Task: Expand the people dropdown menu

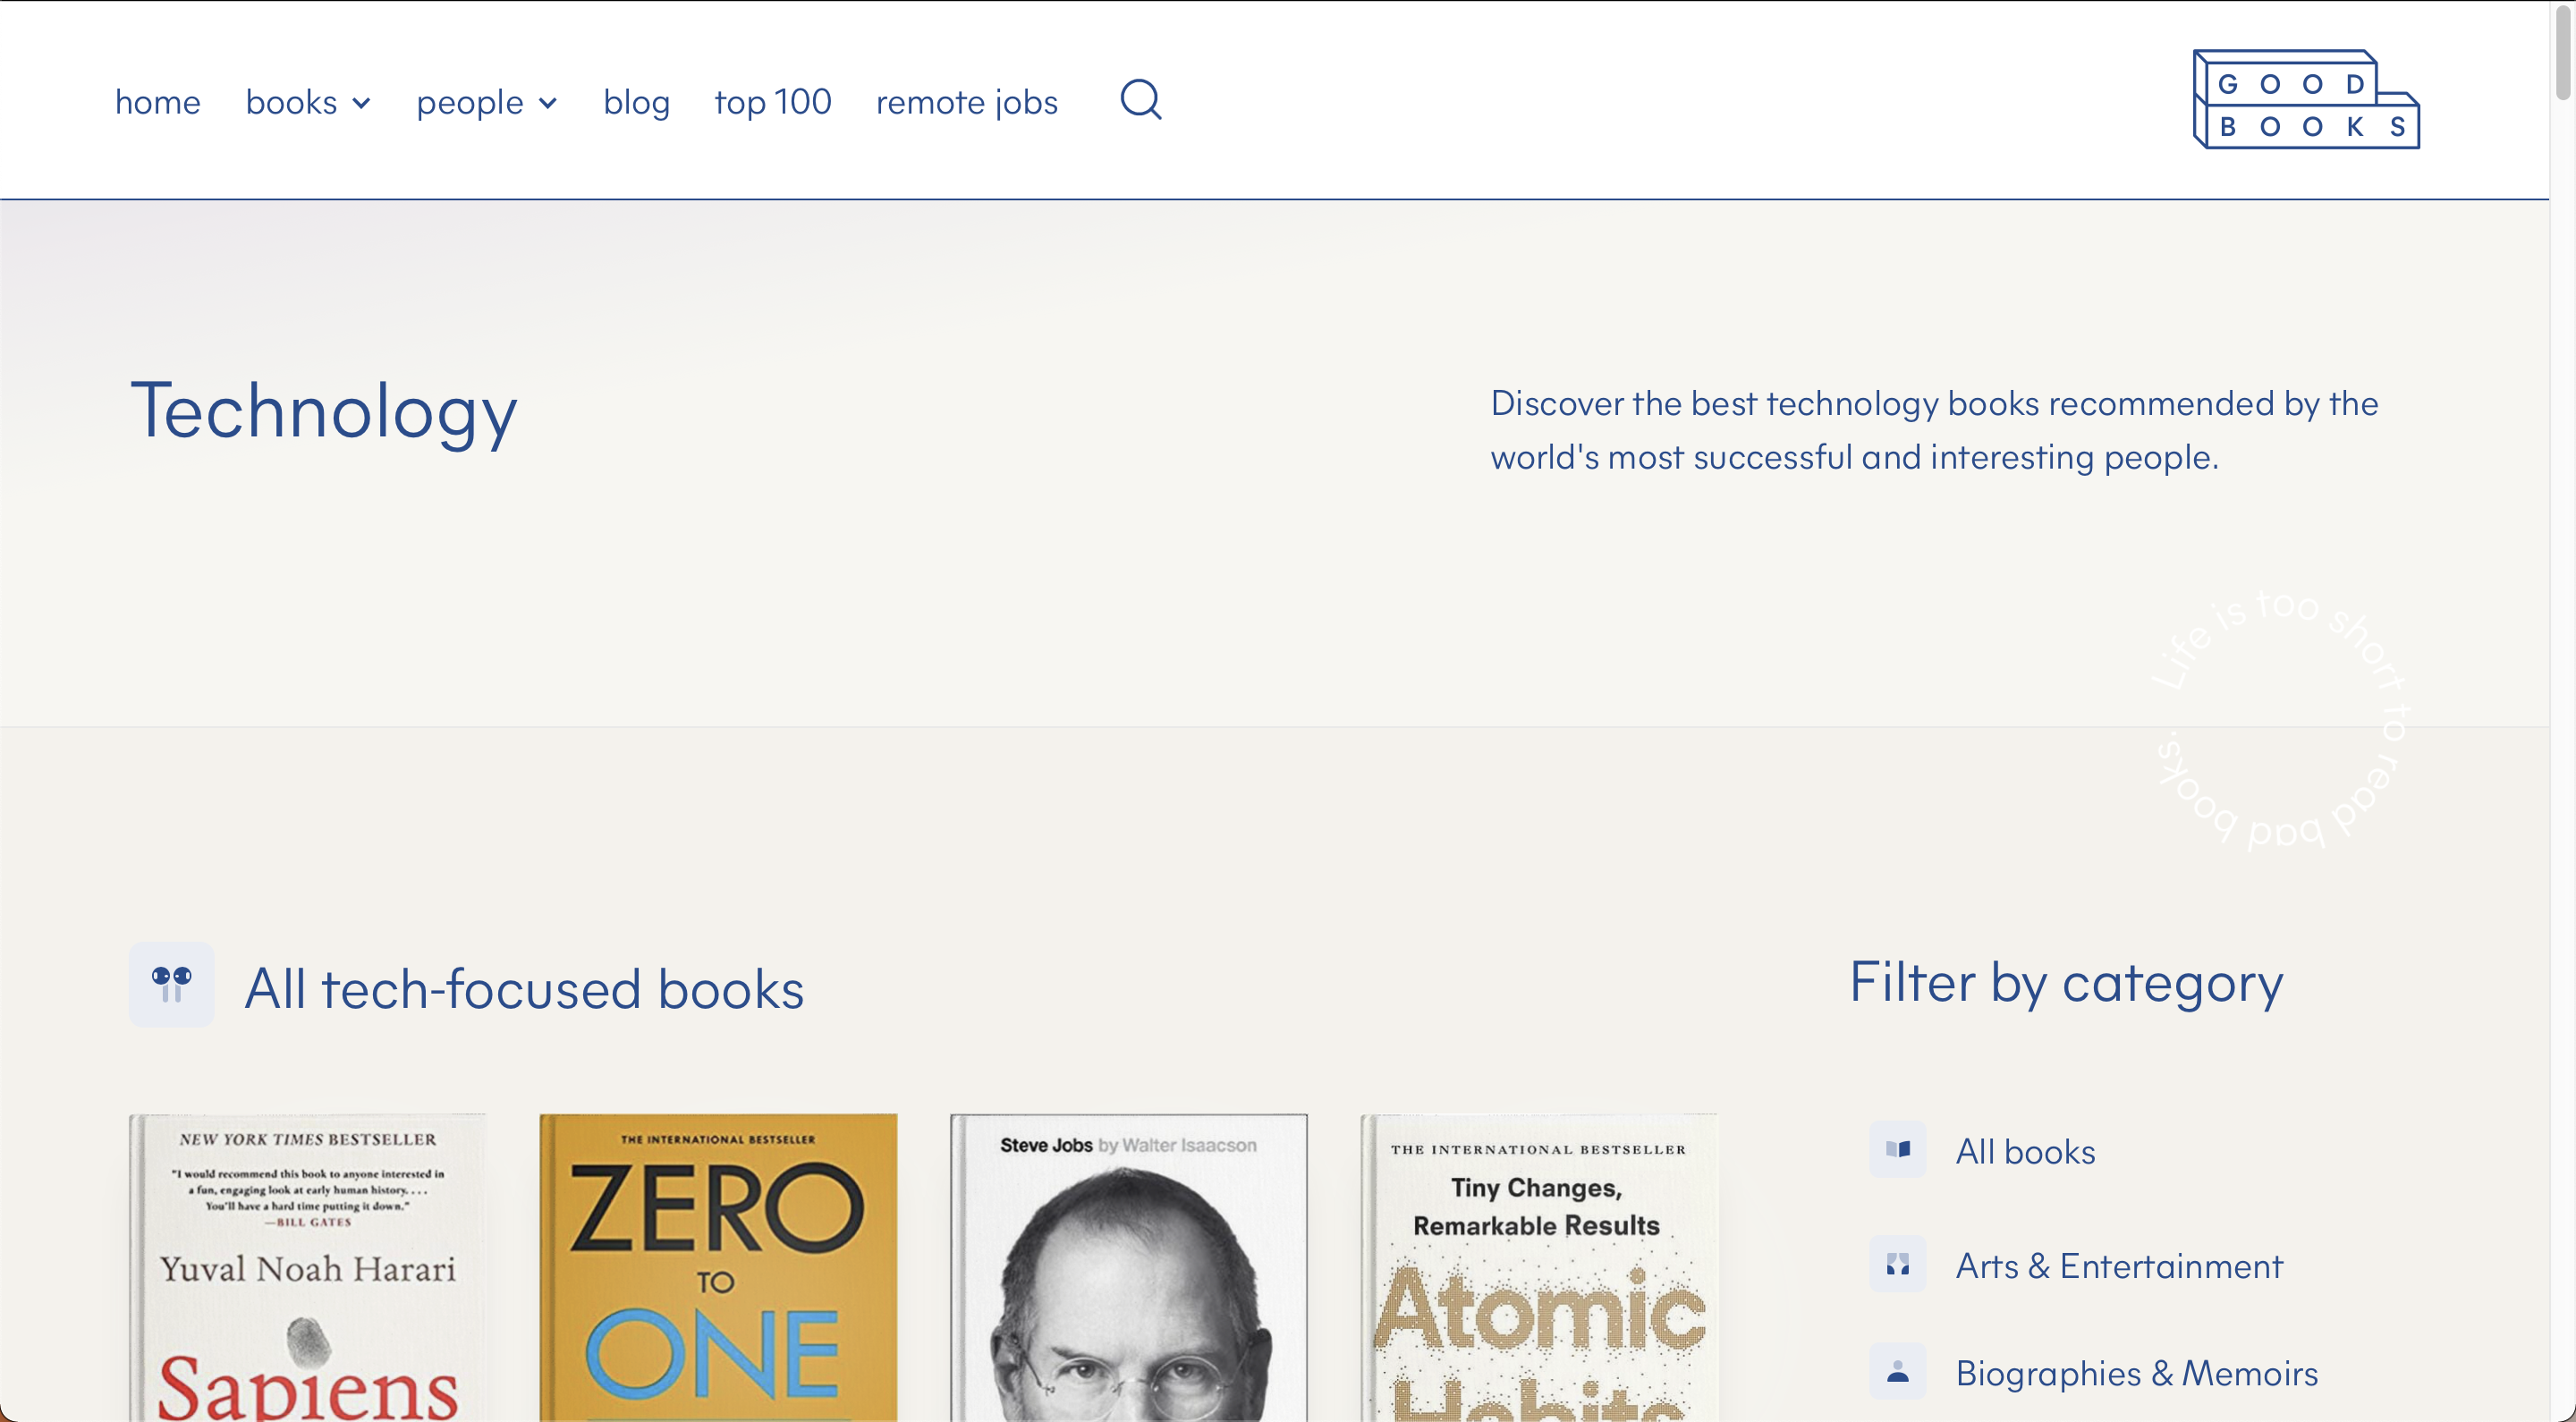Action: (x=487, y=100)
